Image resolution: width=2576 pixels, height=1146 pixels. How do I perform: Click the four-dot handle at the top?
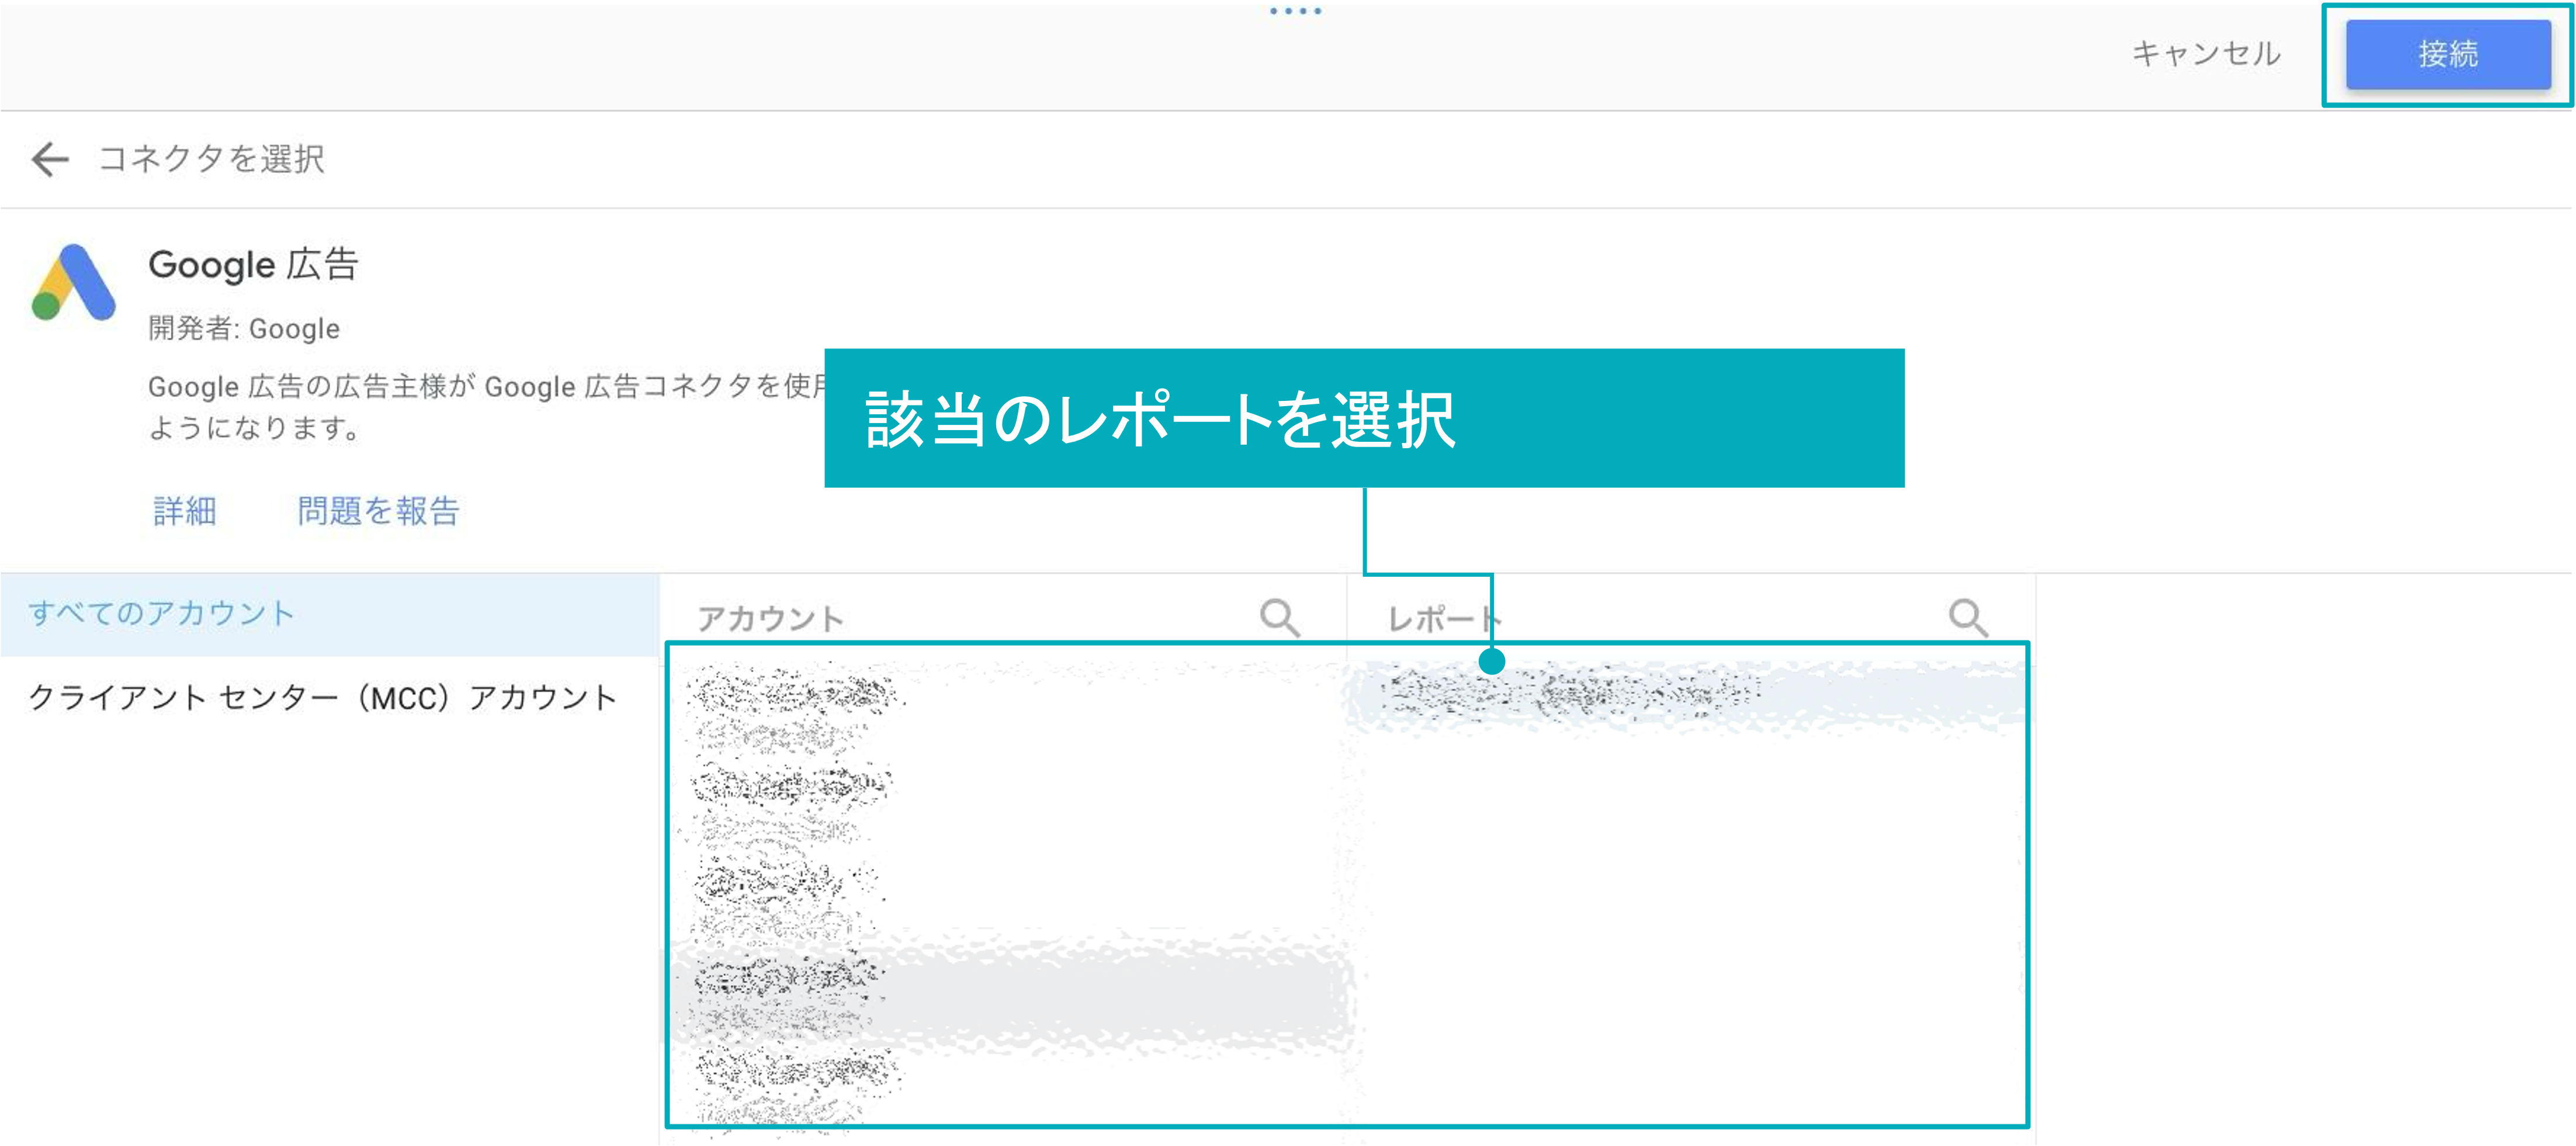click(x=1297, y=11)
